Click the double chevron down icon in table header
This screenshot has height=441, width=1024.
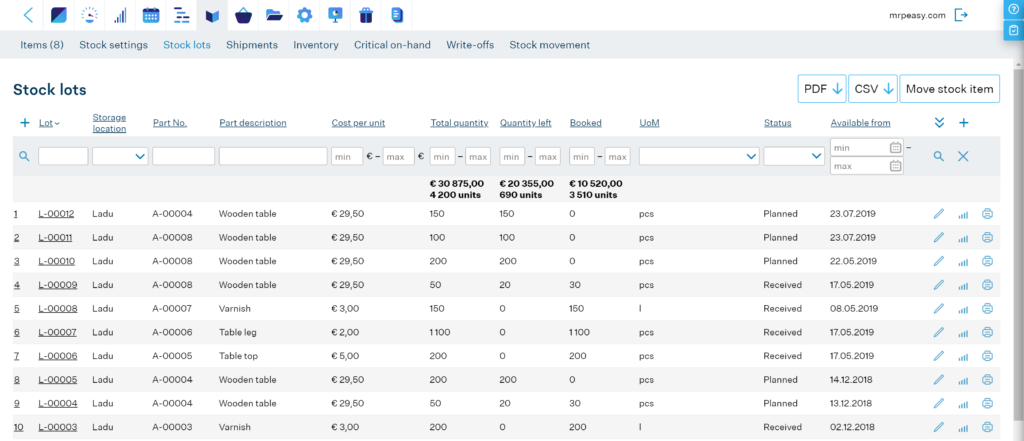pyautogui.click(x=939, y=123)
